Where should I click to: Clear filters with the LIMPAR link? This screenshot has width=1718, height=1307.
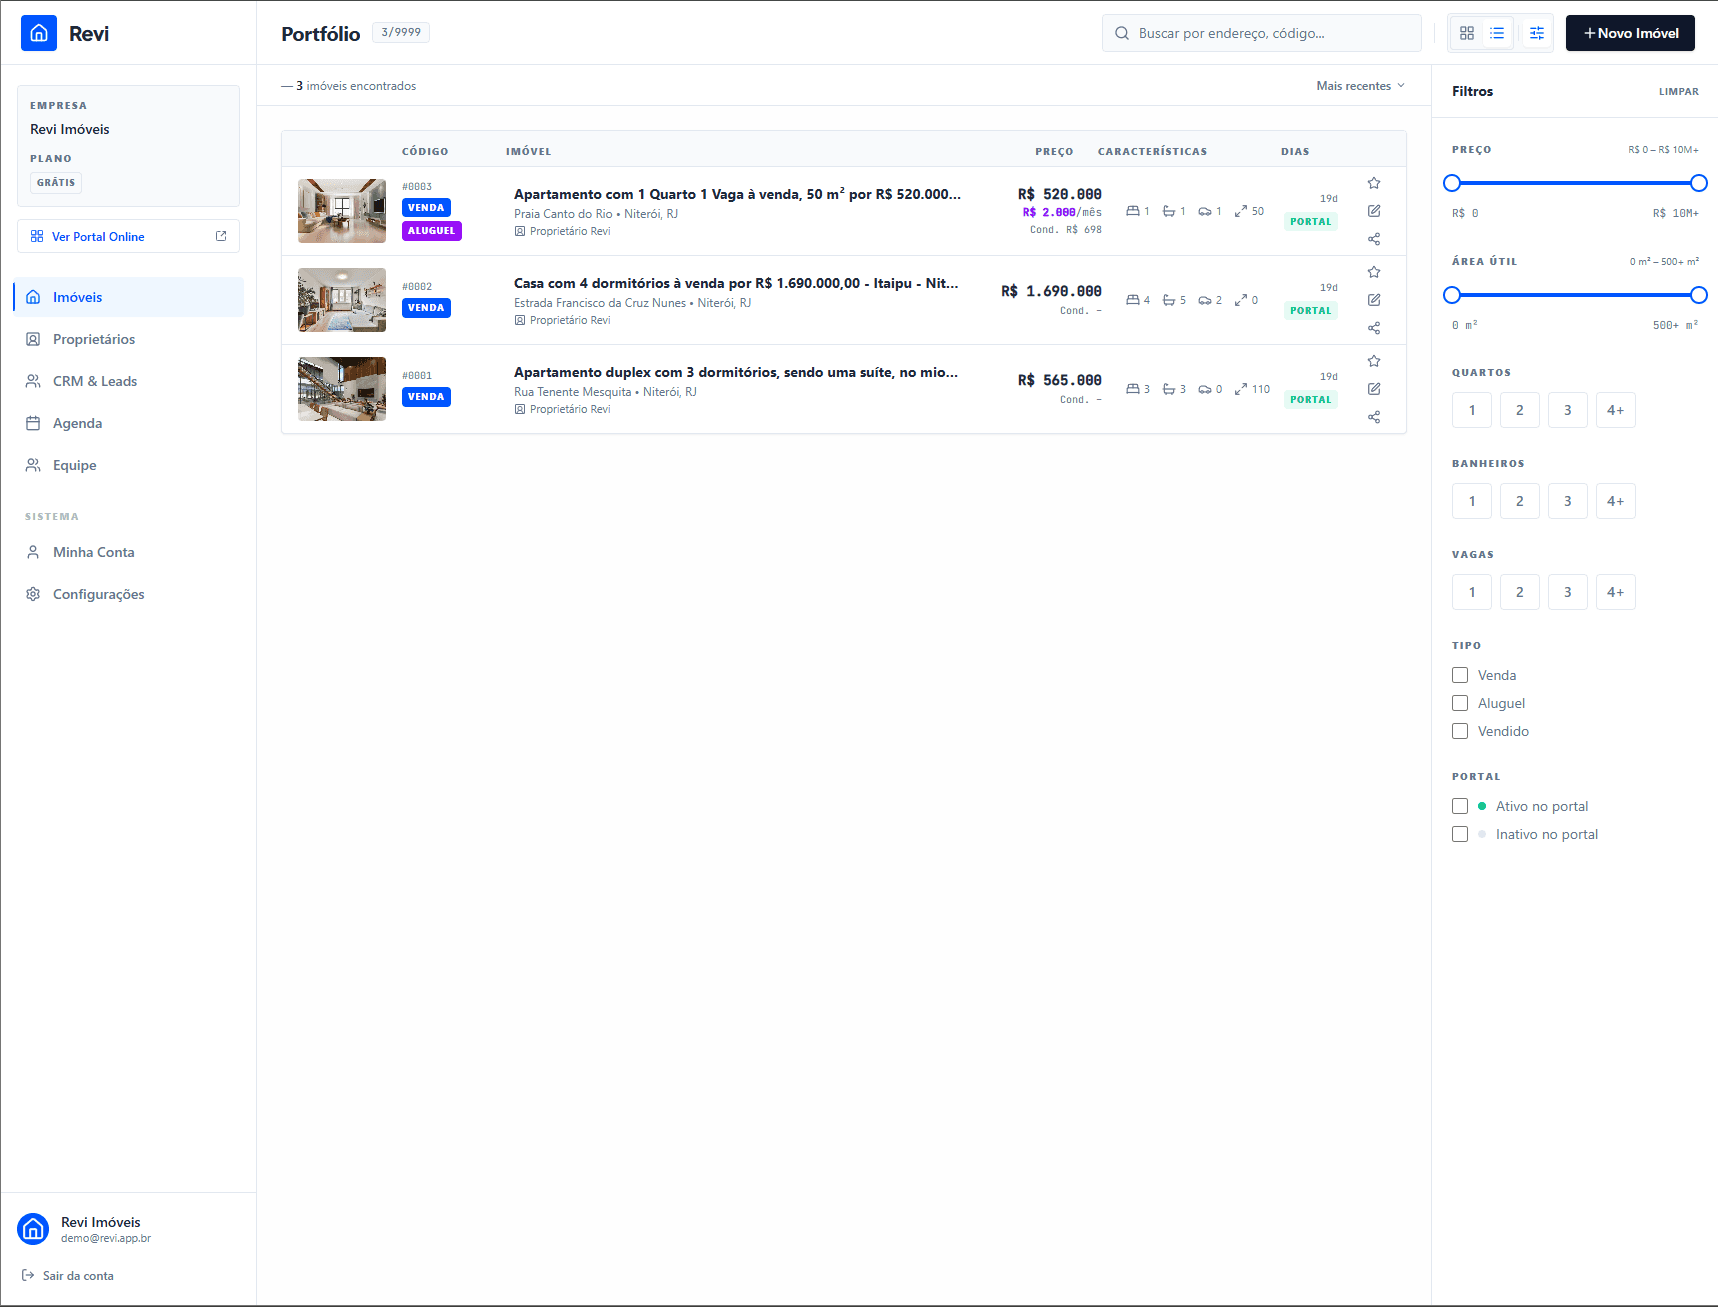(x=1679, y=91)
